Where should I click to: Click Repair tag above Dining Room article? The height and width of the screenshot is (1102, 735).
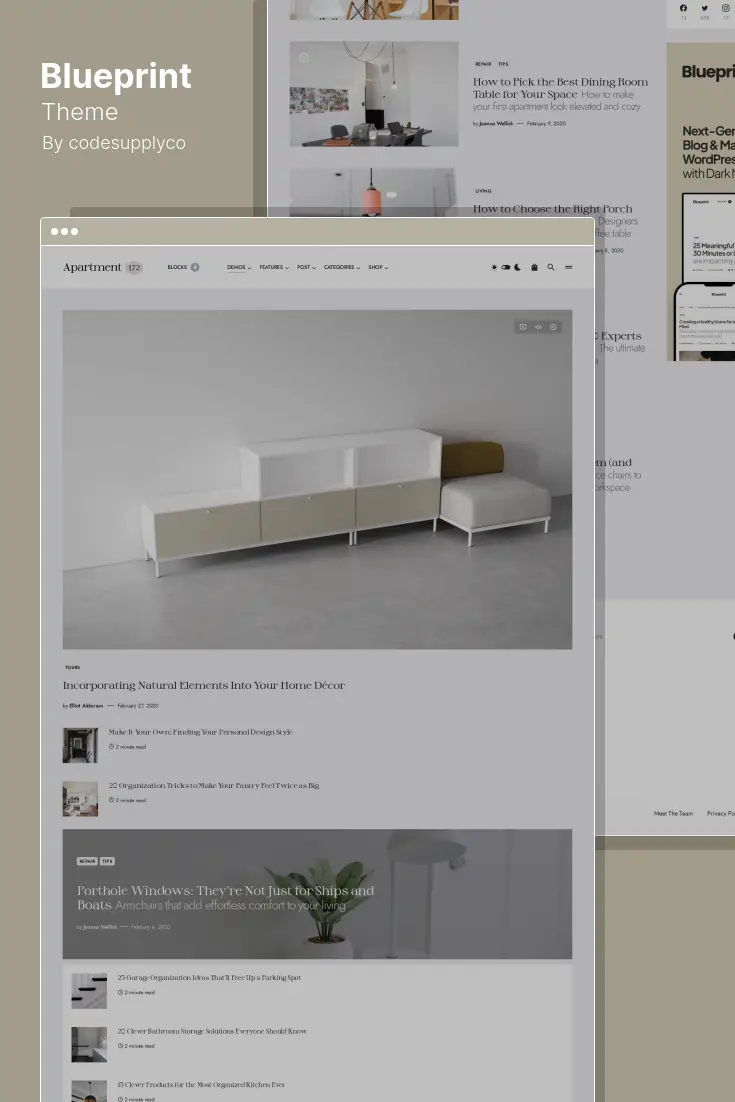click(x=483, y=64)
